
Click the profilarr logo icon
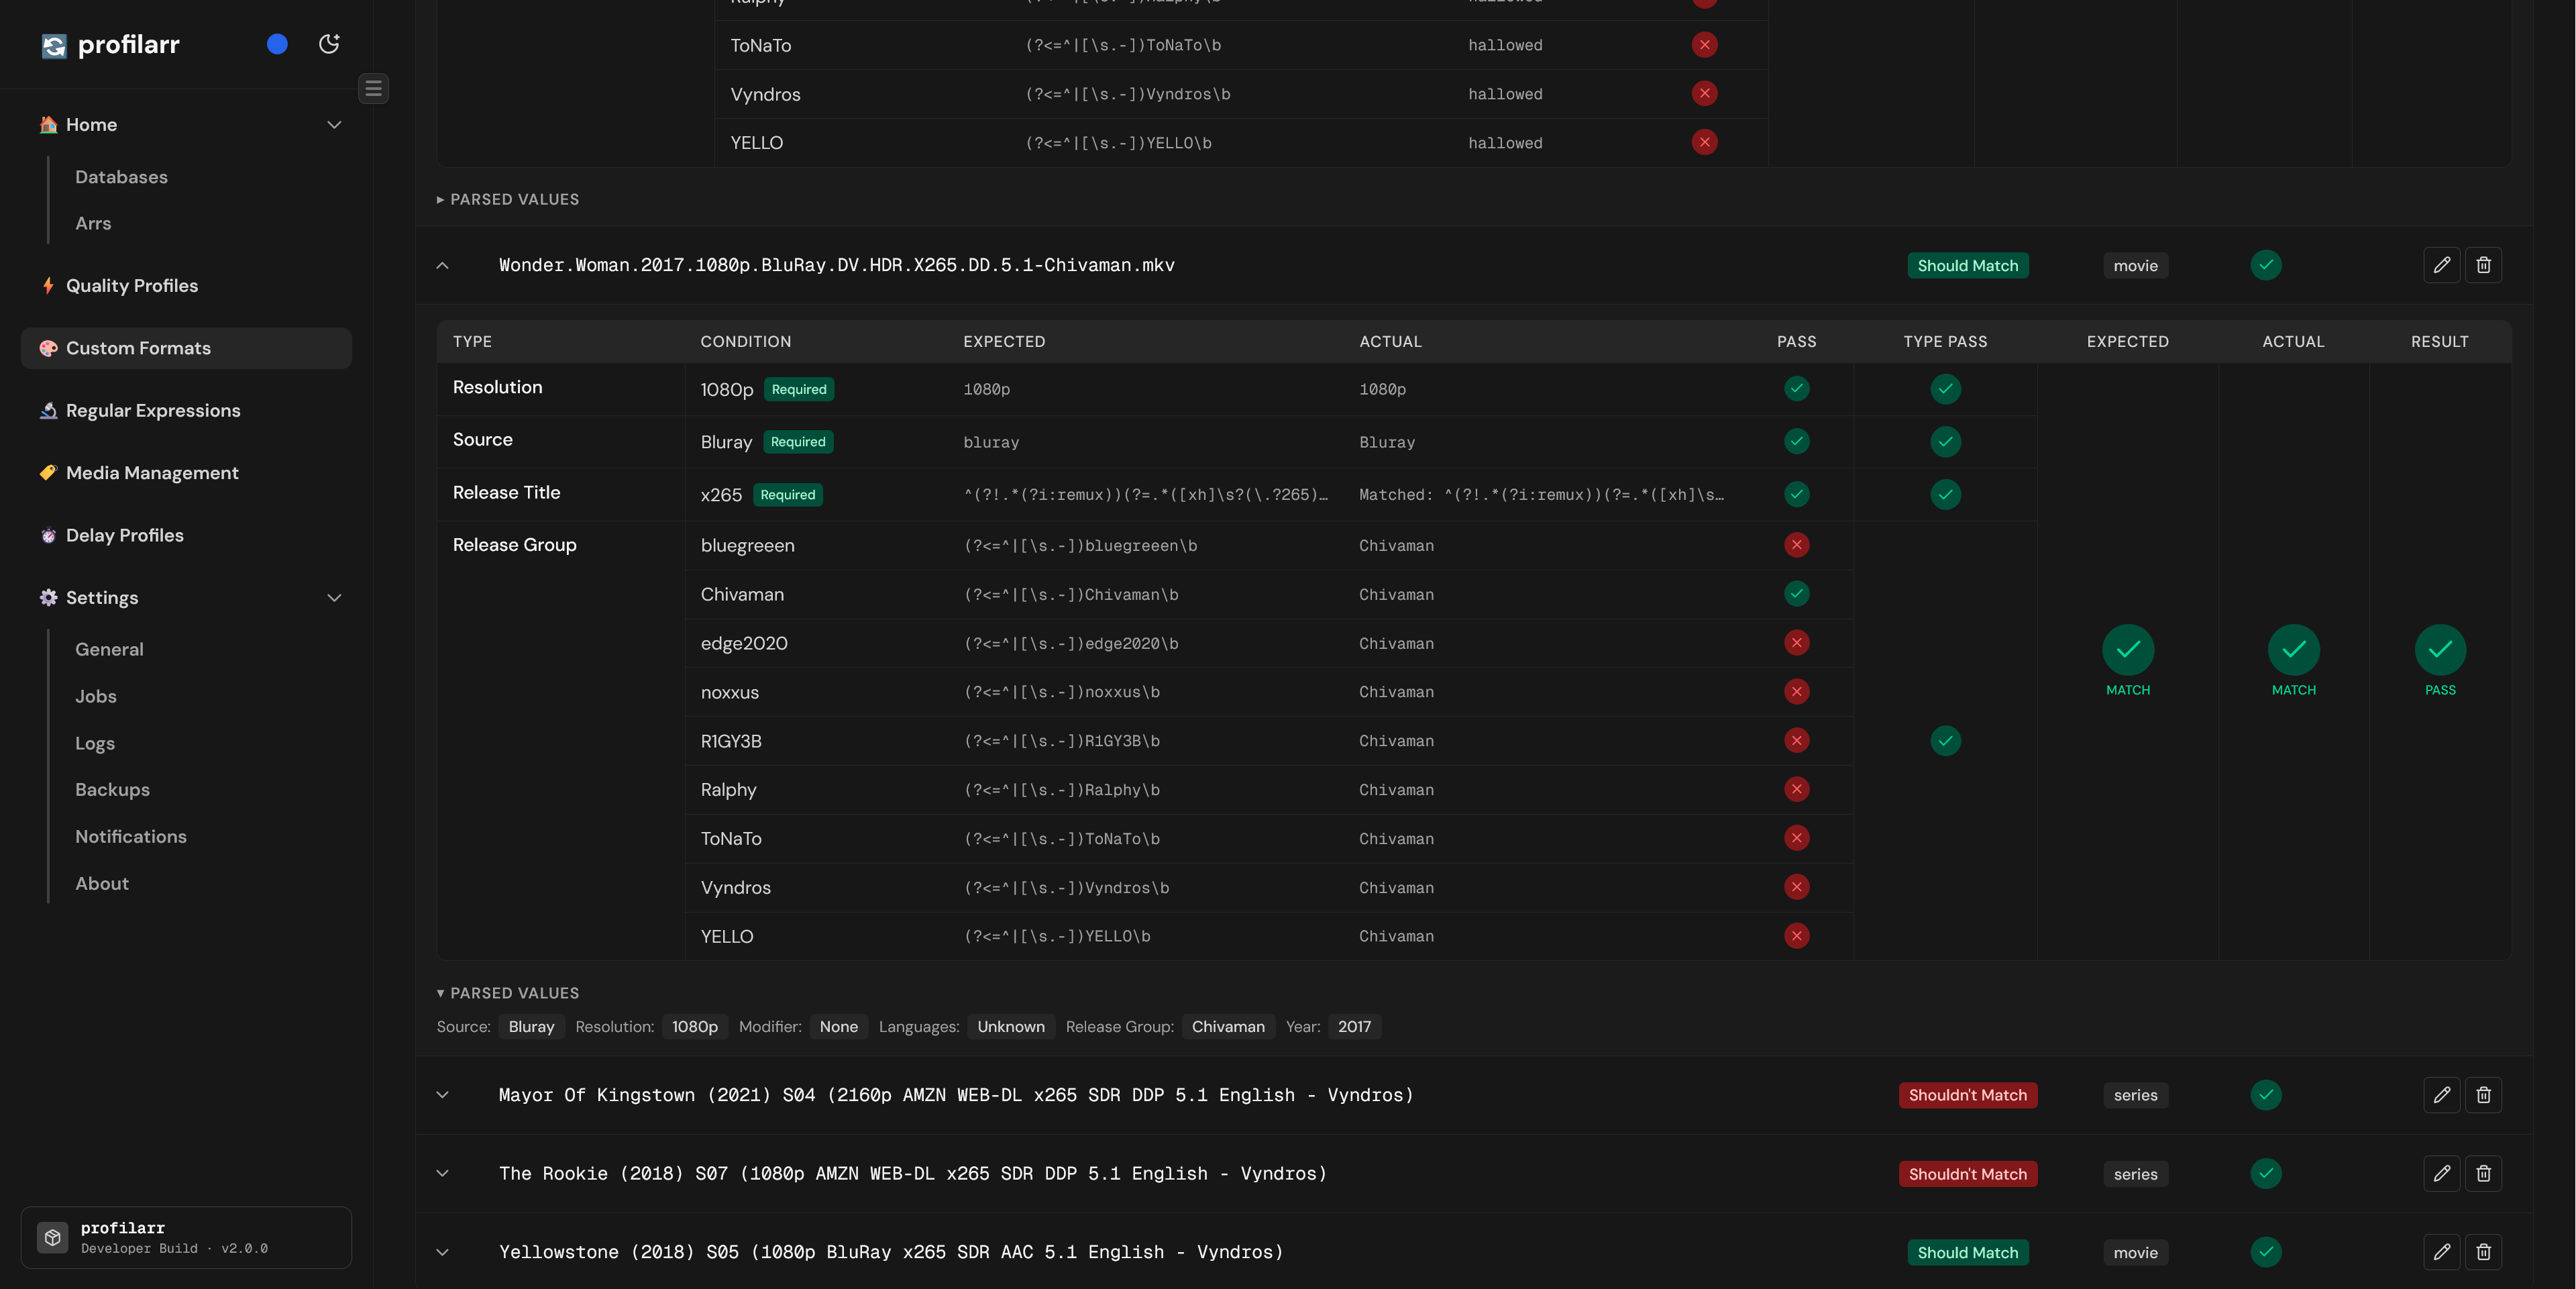(x=54, y=45)
